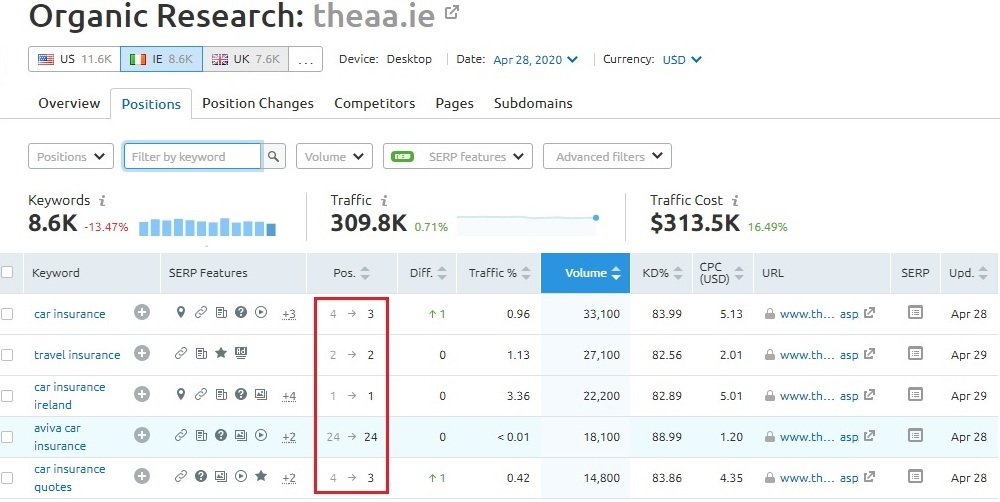Click the Traffic trend line chart
Viewport: 1000px width, 502px height.
point(528,223)
